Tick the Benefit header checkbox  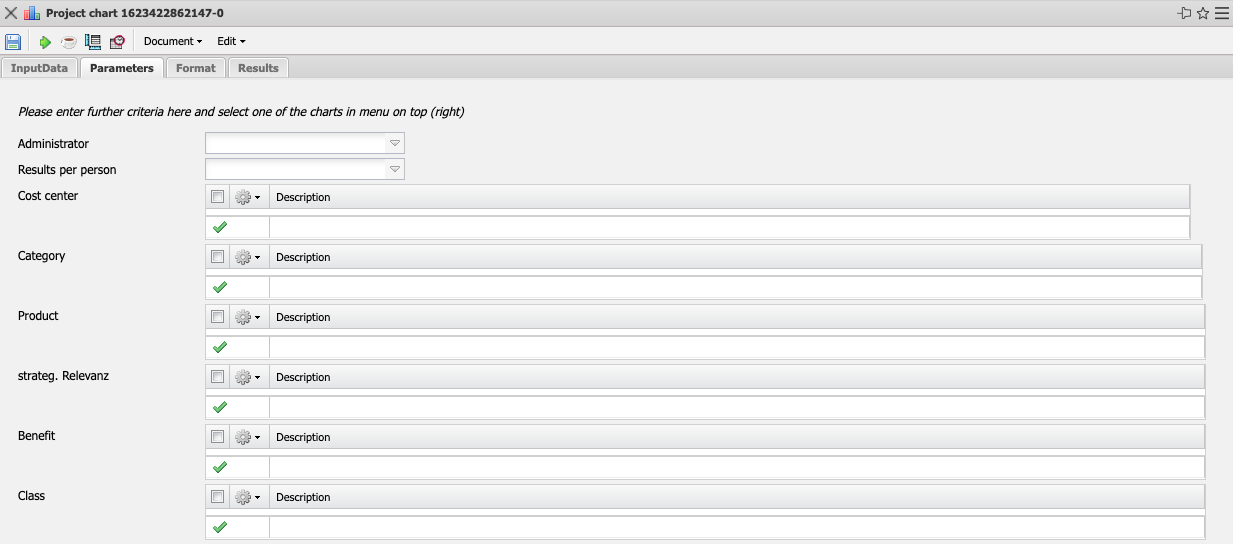coord(218,437)
